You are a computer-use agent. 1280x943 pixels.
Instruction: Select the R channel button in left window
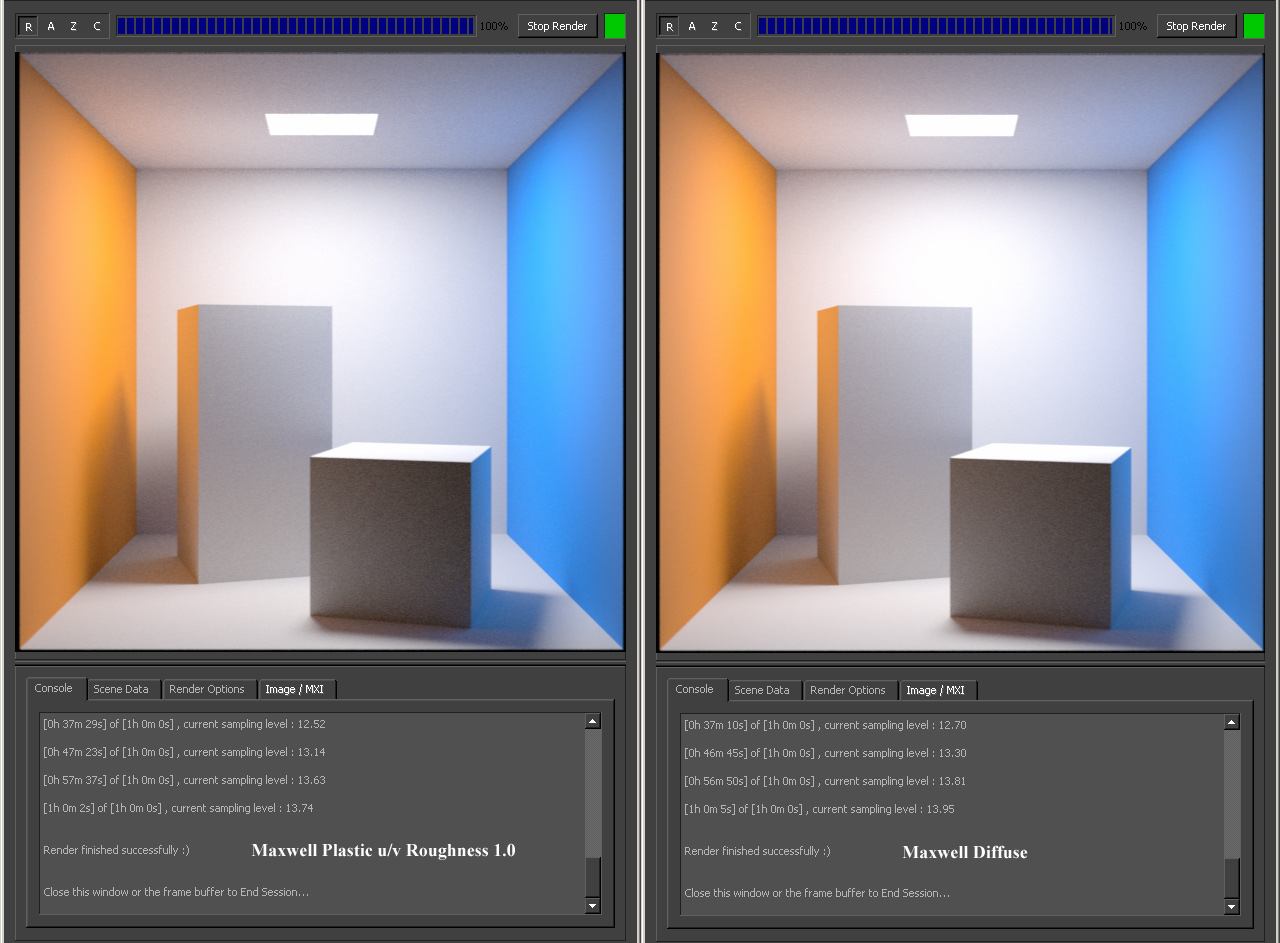(x=28, y=26)
